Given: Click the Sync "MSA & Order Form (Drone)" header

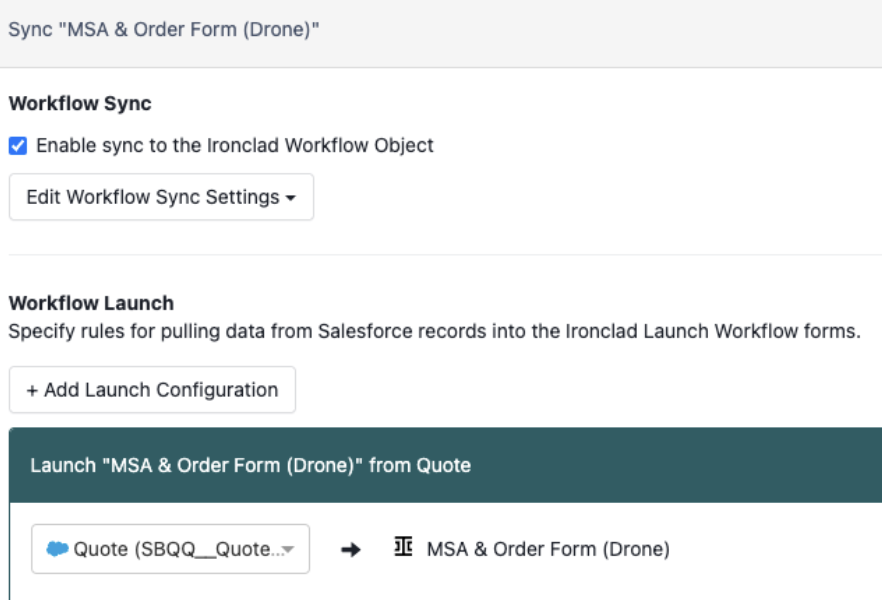Looking at the screenshot, I should [x=164, y=29].
